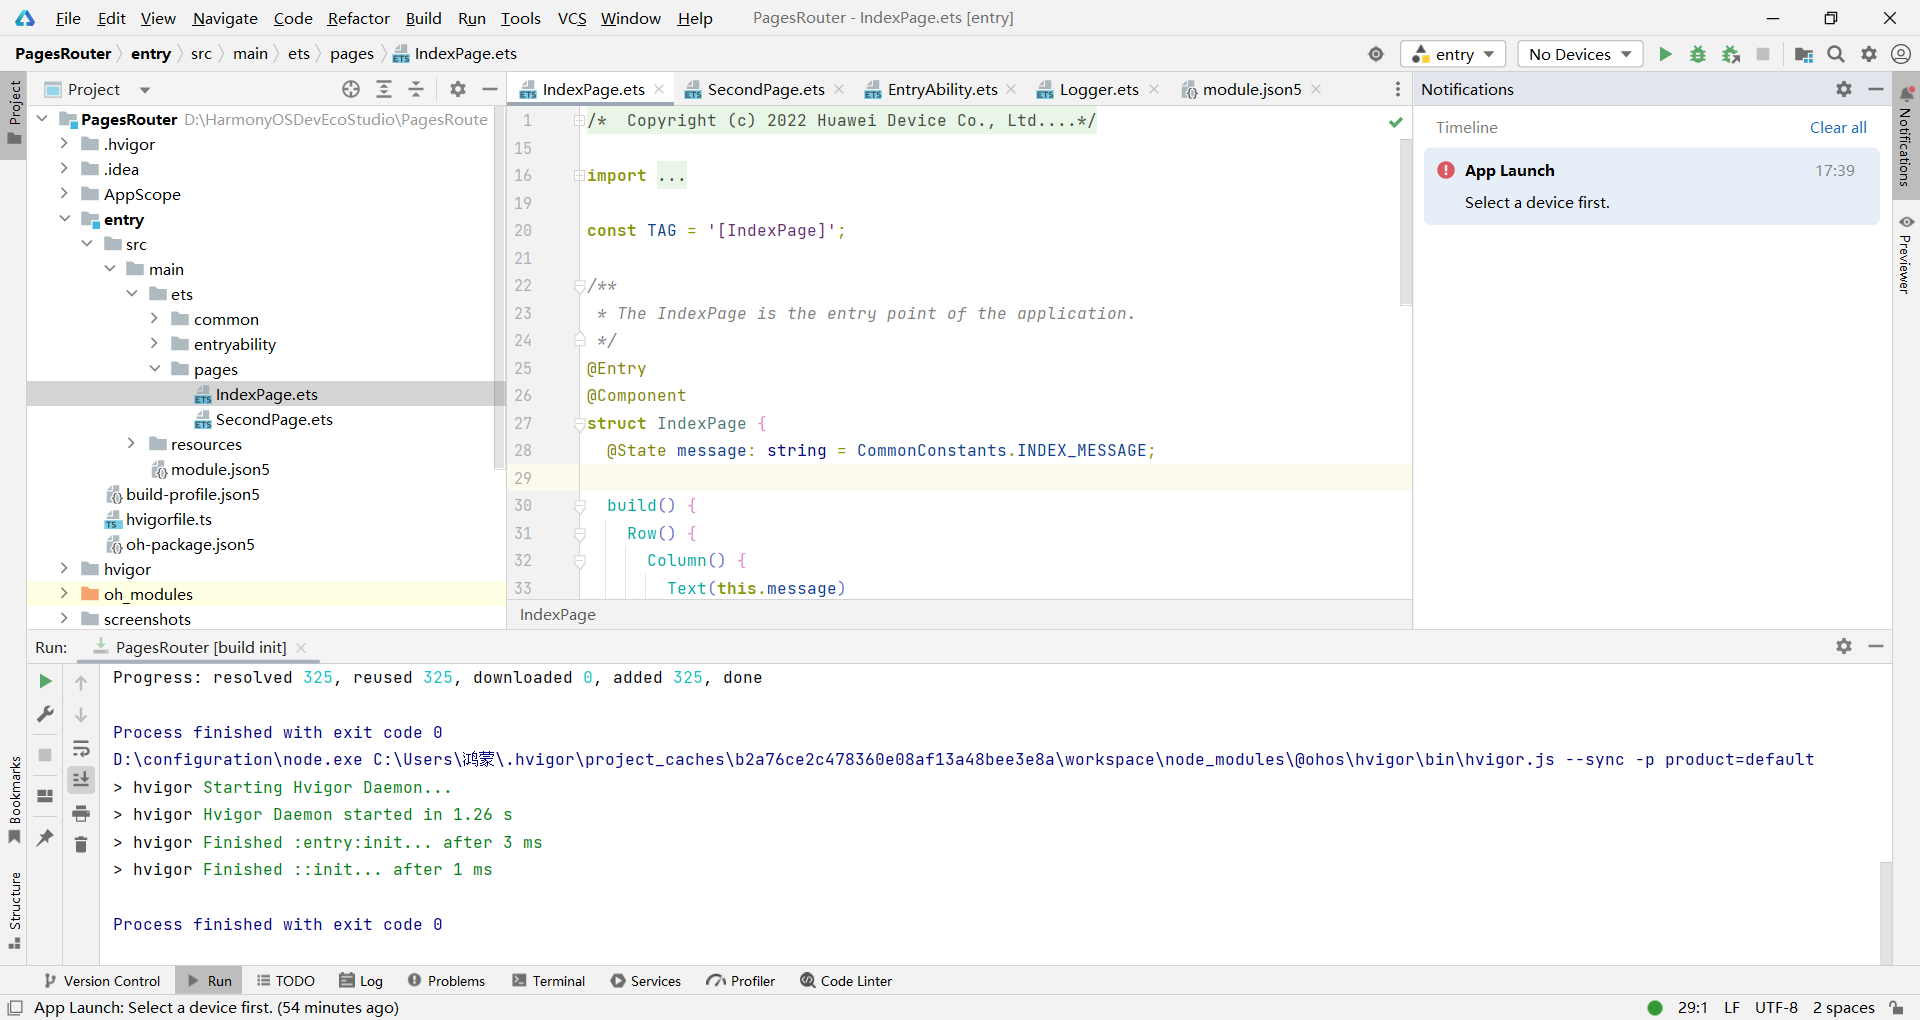
Task: Expand the resources folder
Action: pos(131,444)
